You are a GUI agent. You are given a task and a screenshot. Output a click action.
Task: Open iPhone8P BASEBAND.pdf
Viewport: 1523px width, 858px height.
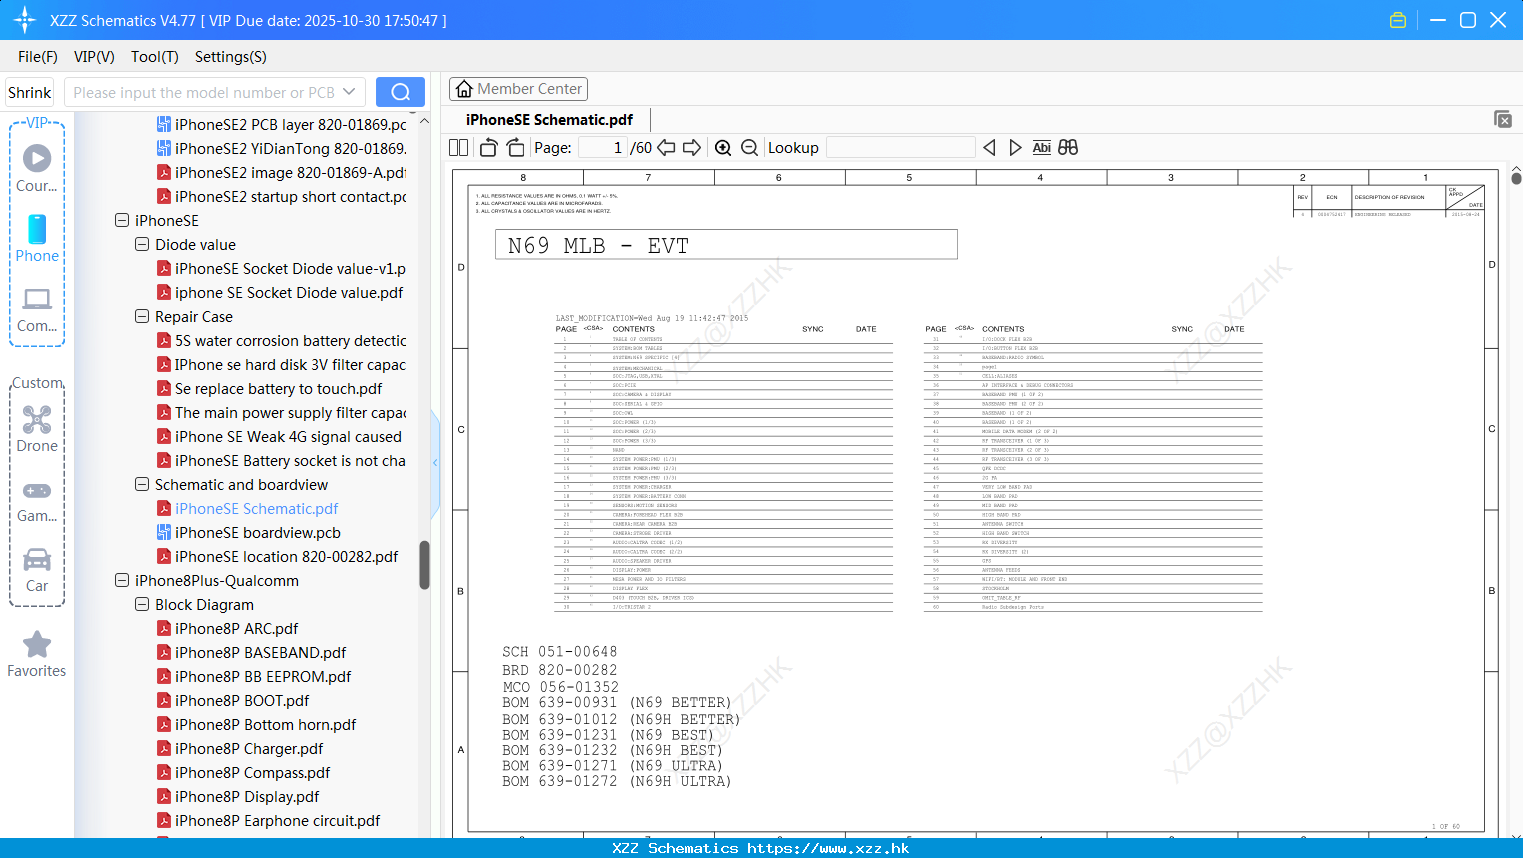click(260, 652)
